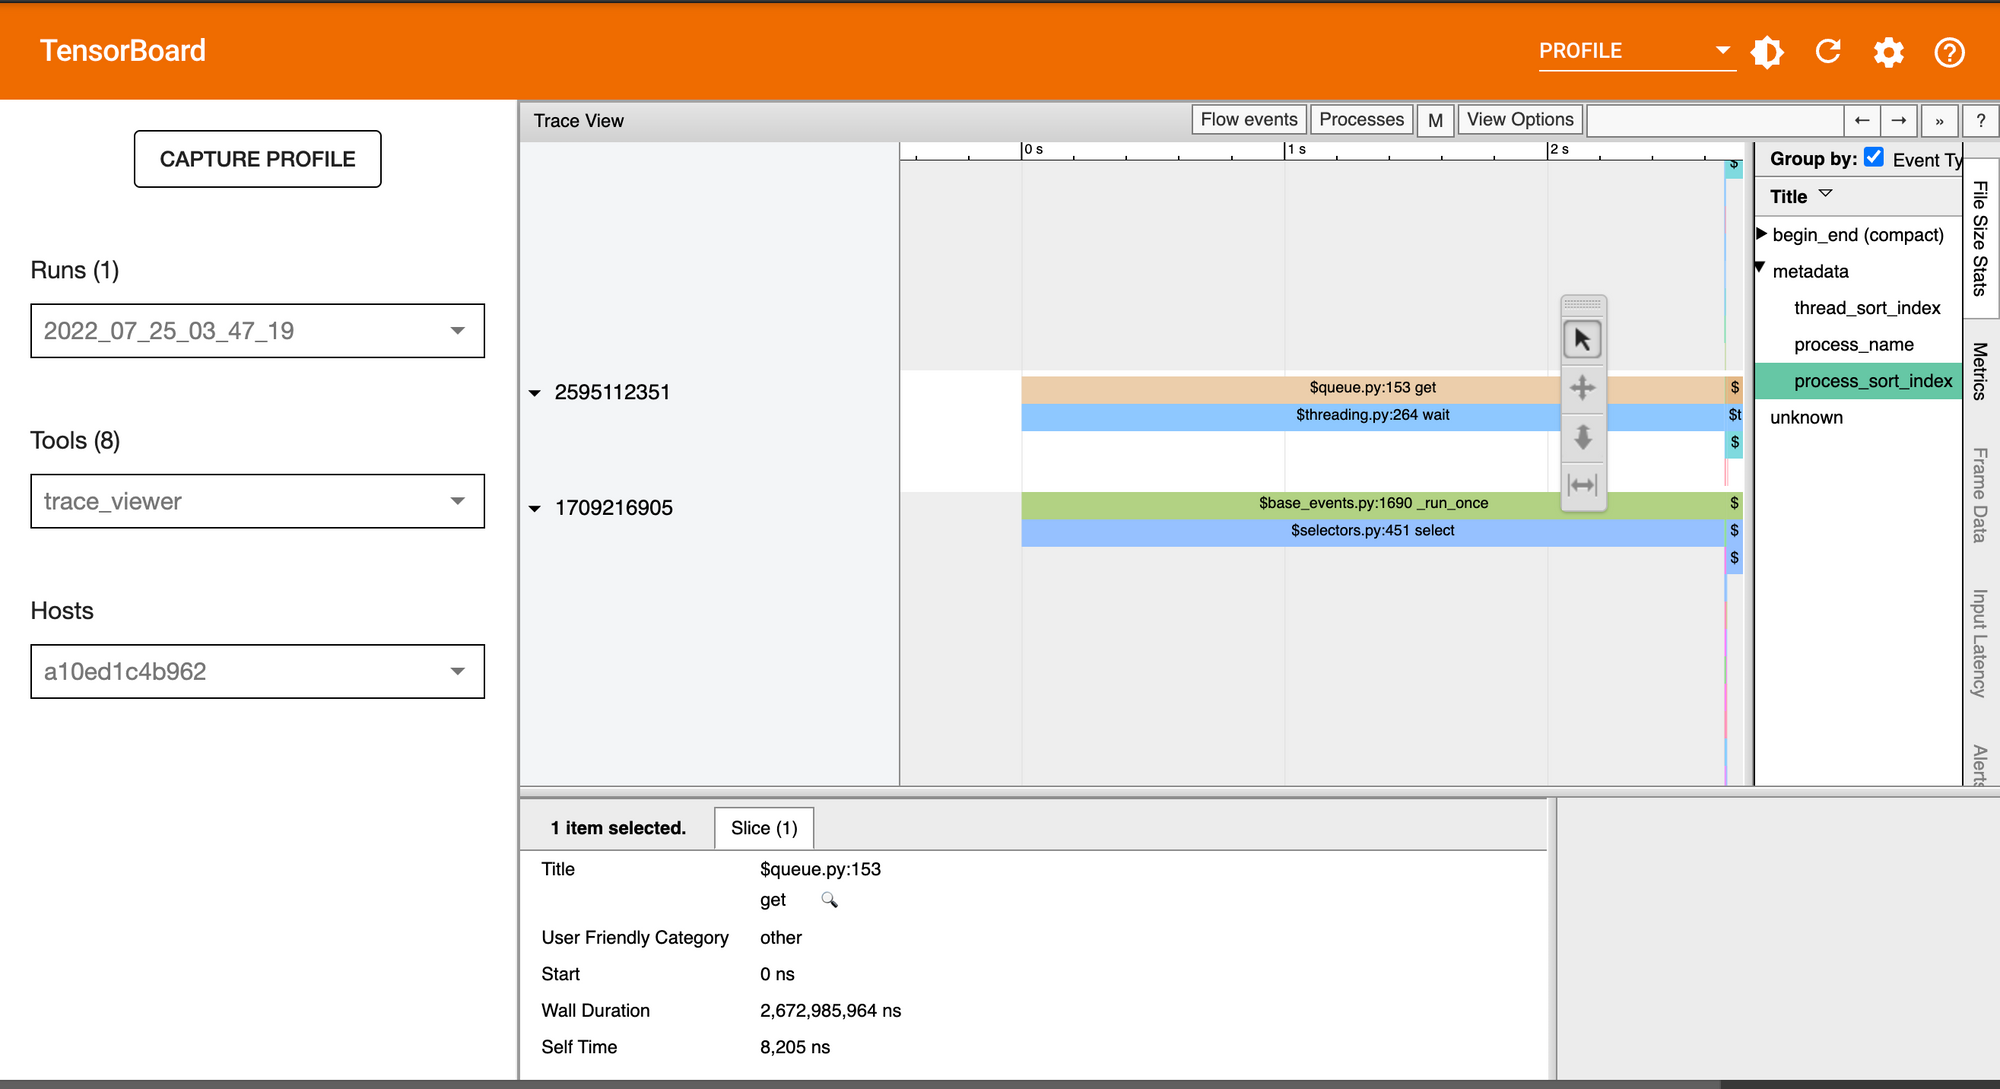This screenshot has height=1089, width=2000.
Task: Open the Metrics side tab
Action: click(1980, 371)
